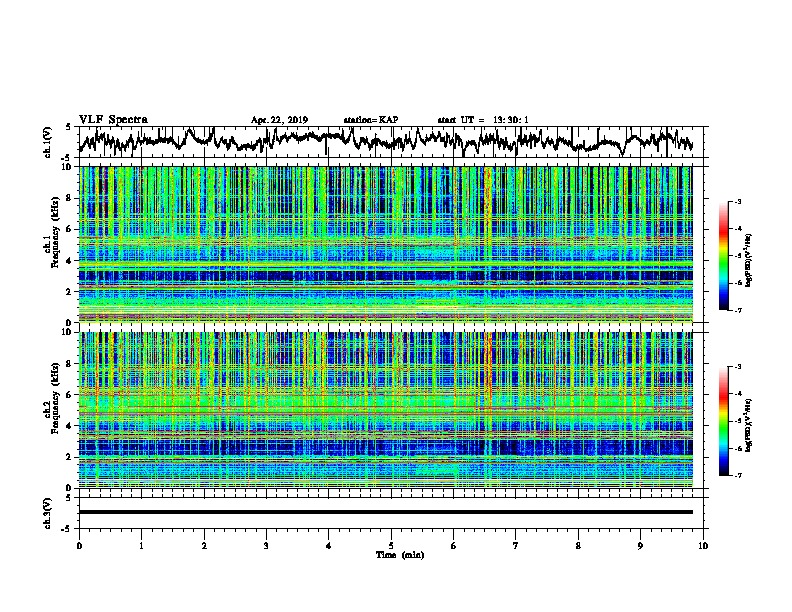This screenshot has width=792, height=612.
Task: Click the "Time (min)" axis title
Action: (400, 555)
